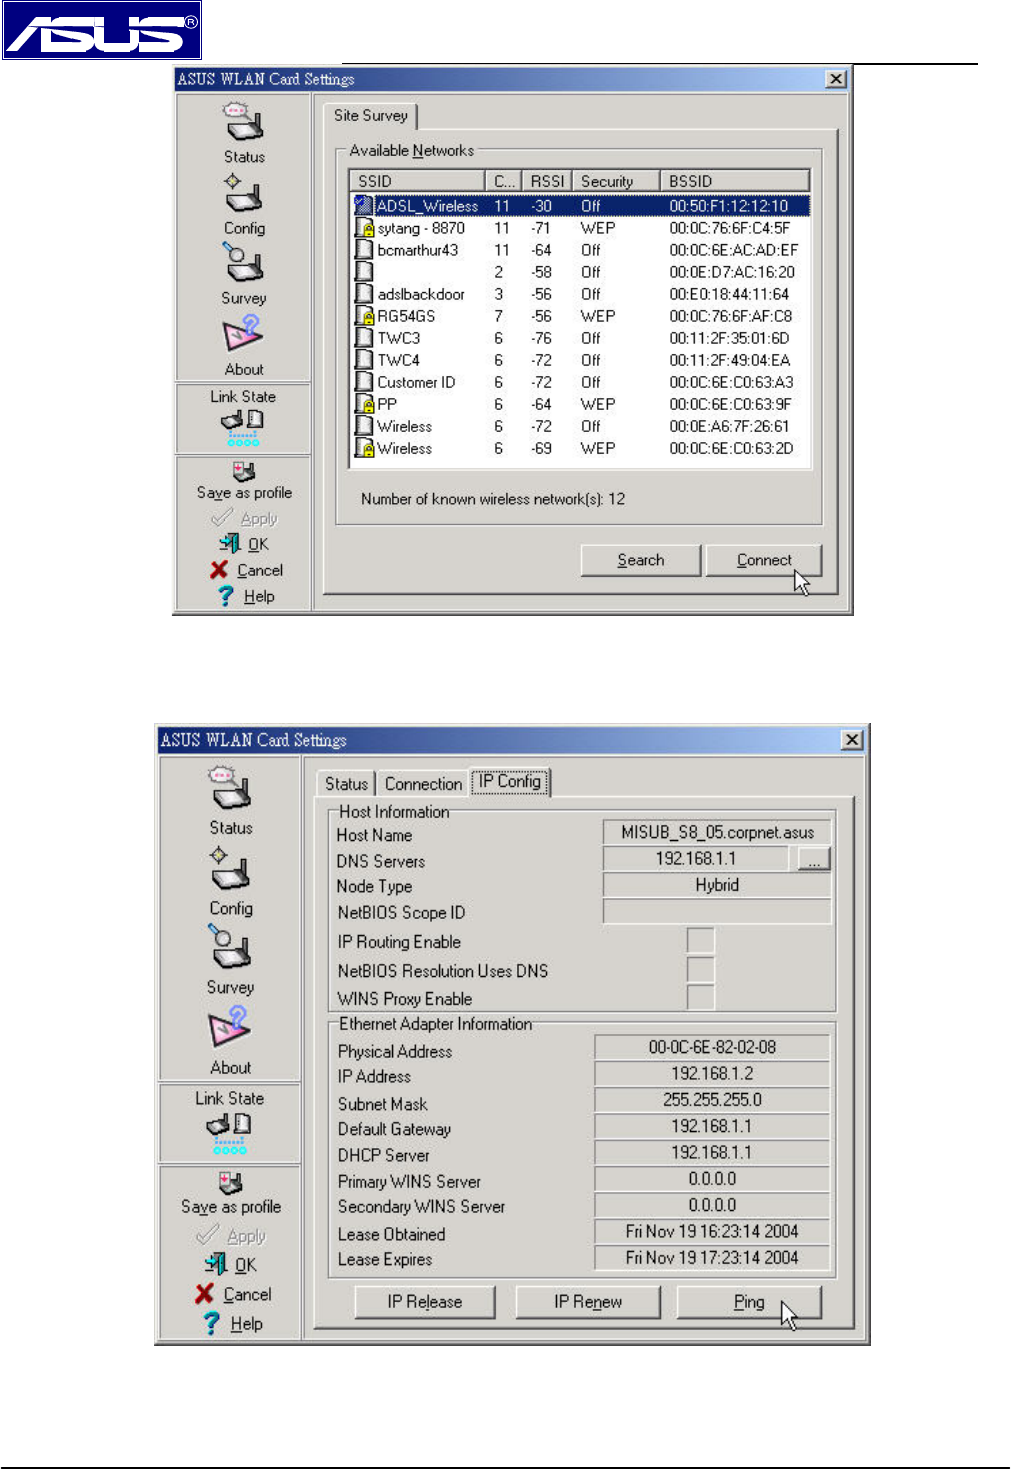Viewport: 1011px width, 1469px height.
Task: Click the Connect button
Action: coord(764,560)
